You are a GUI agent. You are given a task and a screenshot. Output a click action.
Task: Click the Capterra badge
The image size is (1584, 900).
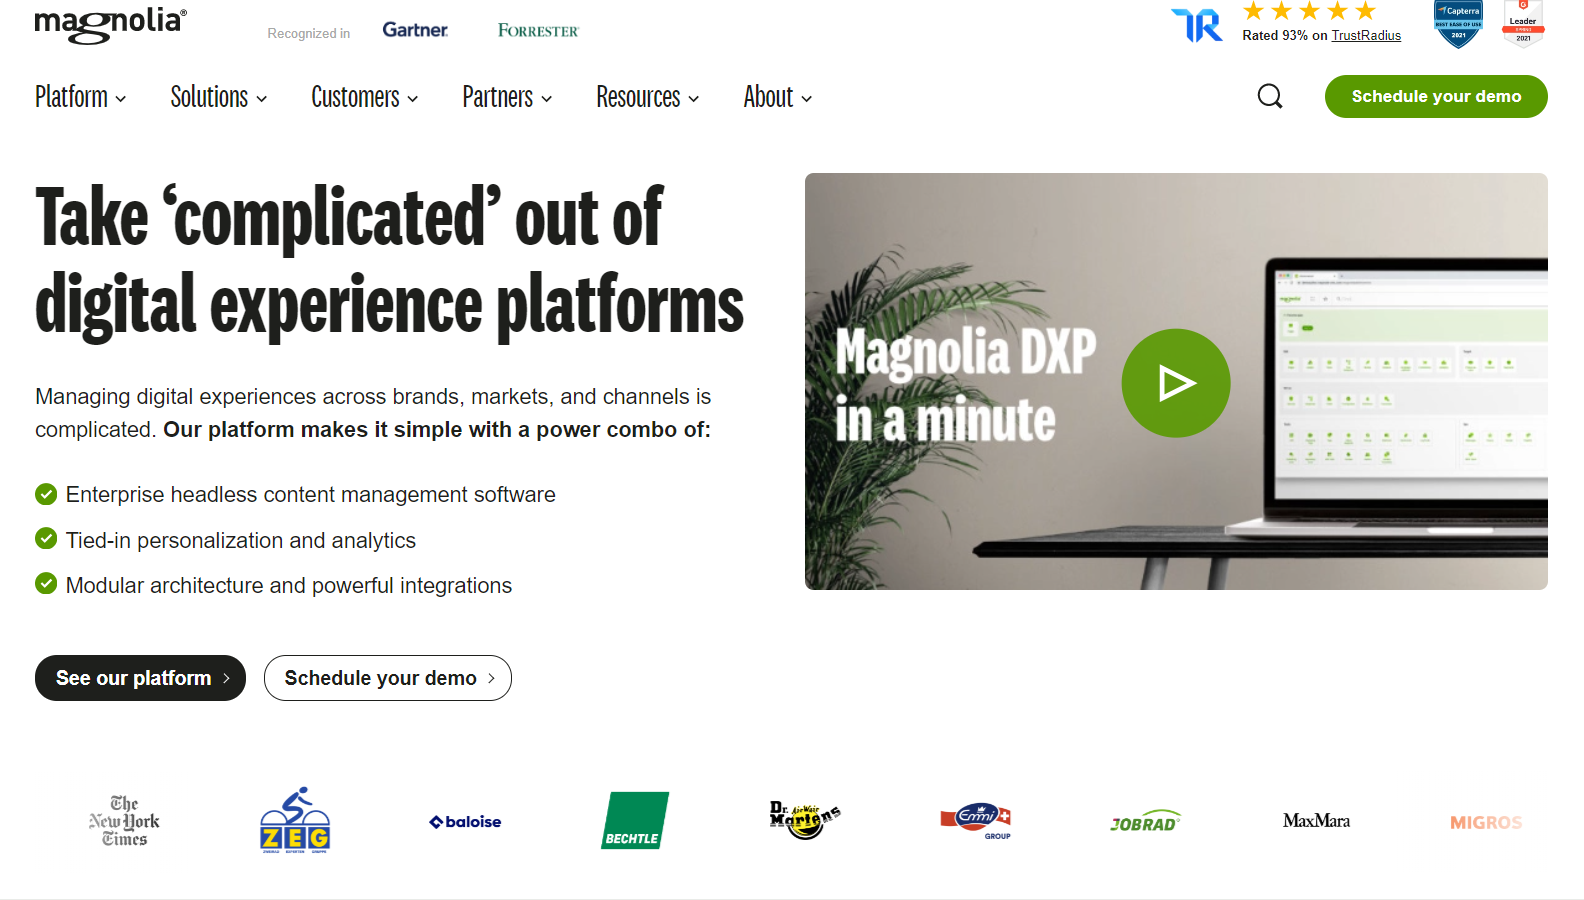1458,24
